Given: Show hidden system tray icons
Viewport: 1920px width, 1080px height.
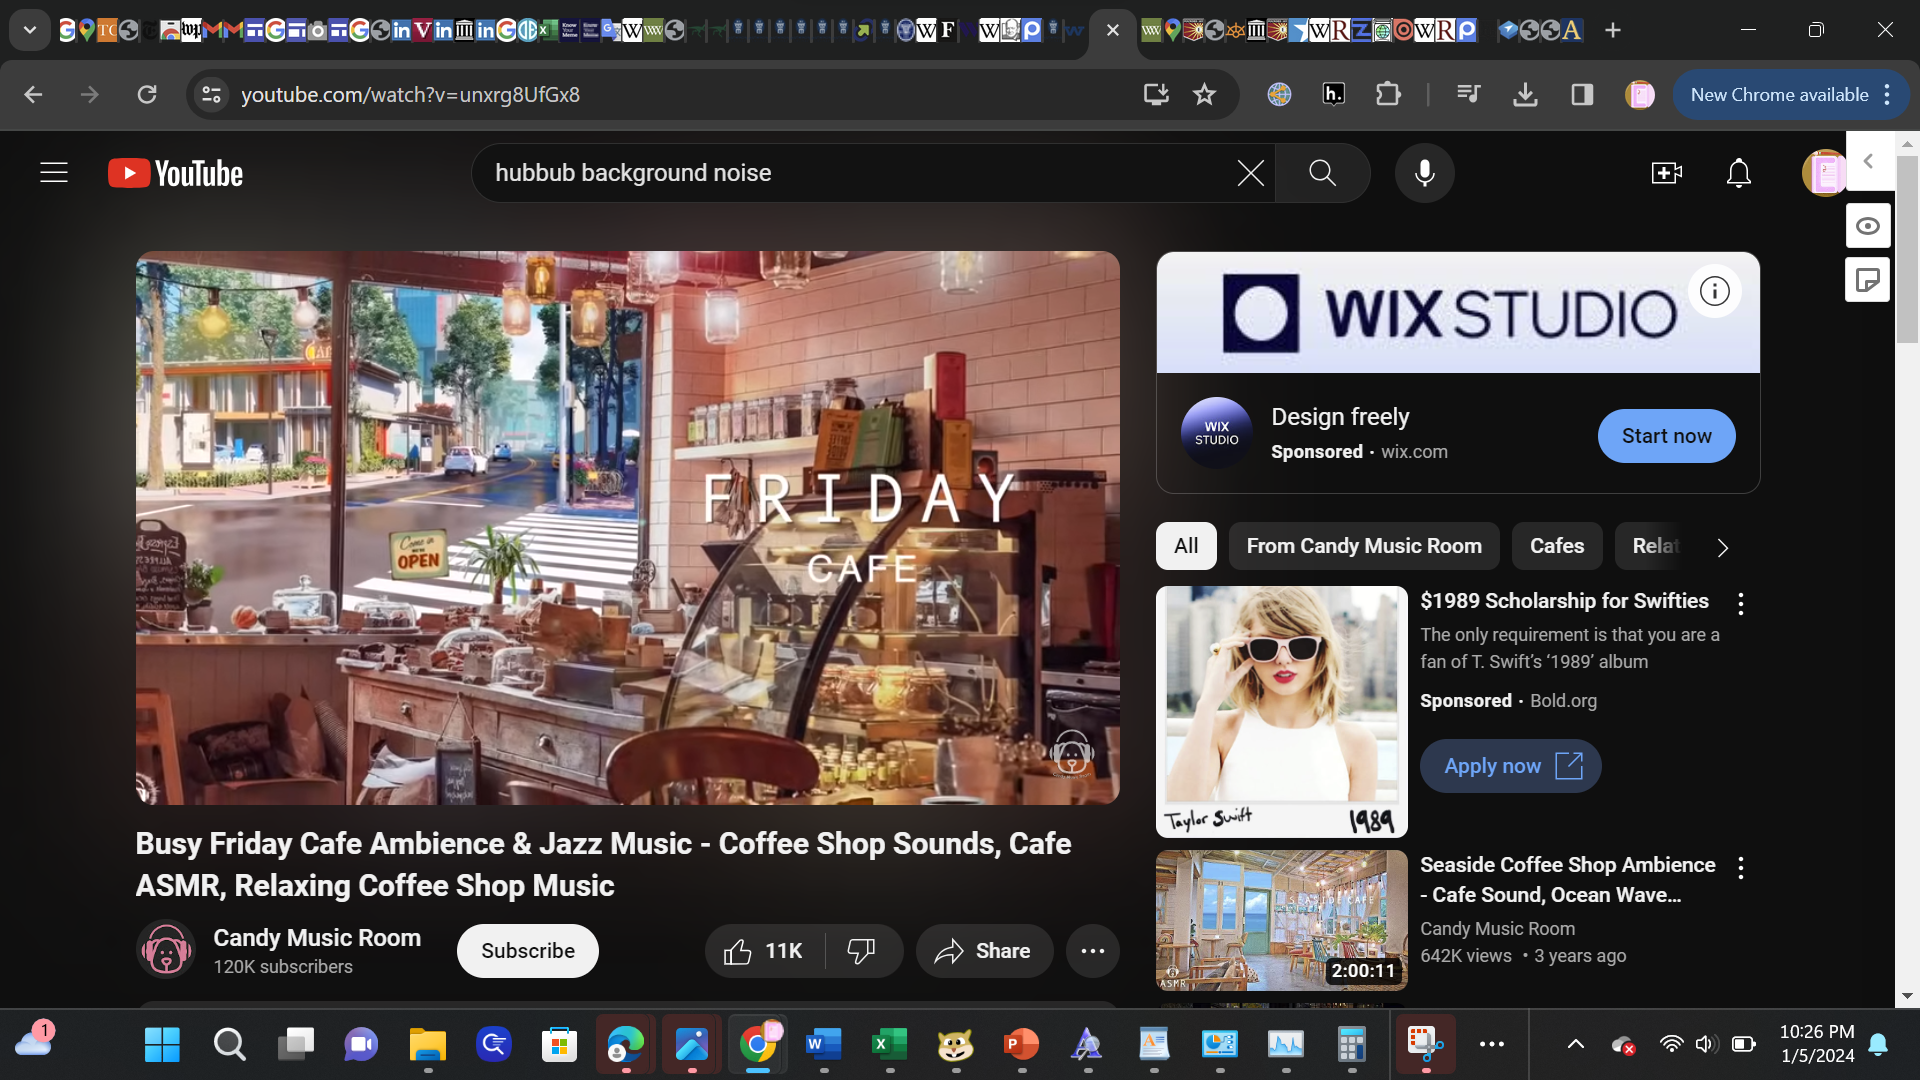Looking at the screenshot, I should point(1575,1045).
